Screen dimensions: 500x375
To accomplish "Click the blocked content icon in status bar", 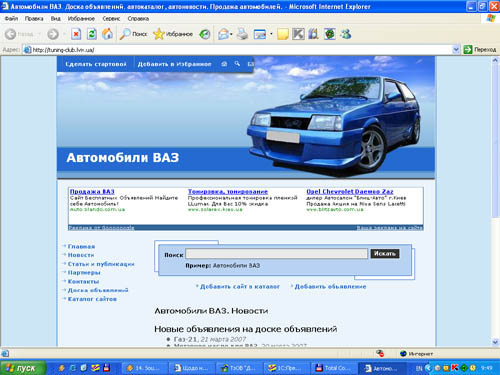I will pos(380,354).
